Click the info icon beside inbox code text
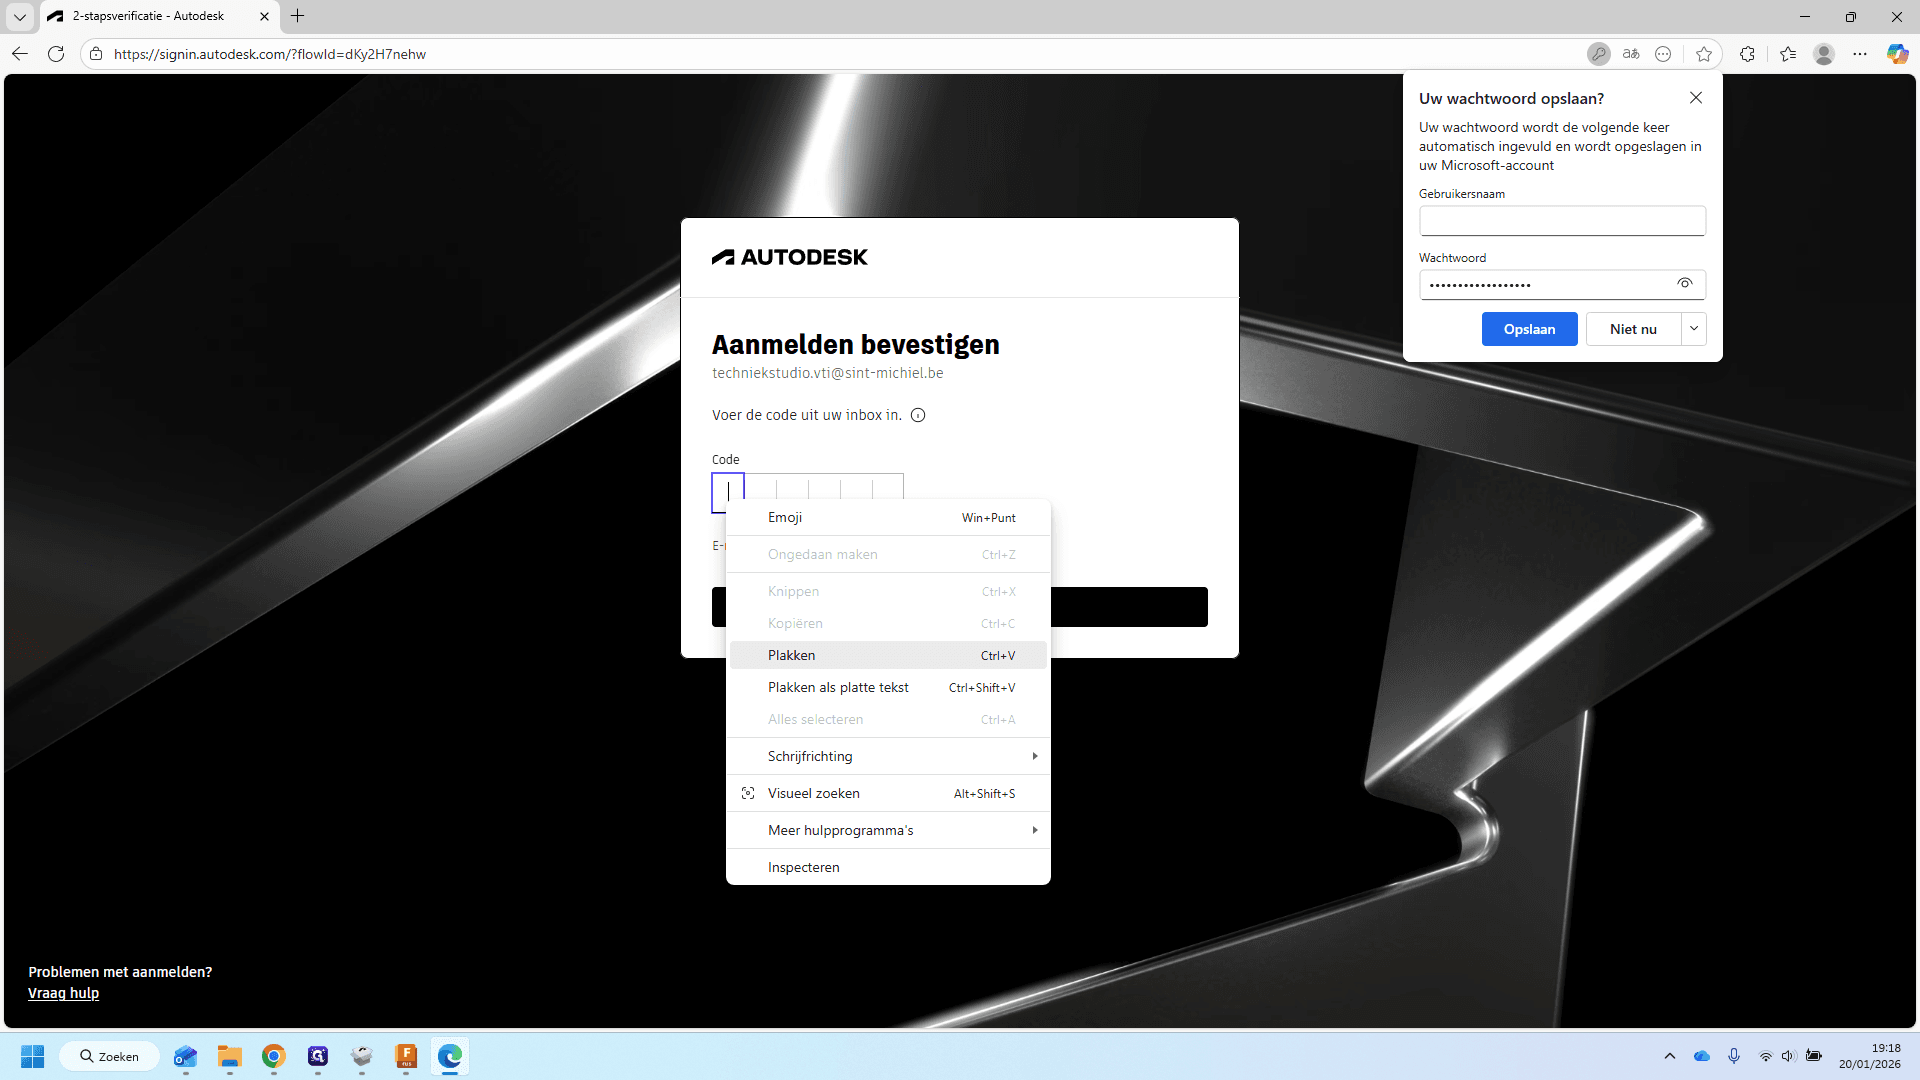Viewport: 1920px width, 1080px height. pos(918,415)
